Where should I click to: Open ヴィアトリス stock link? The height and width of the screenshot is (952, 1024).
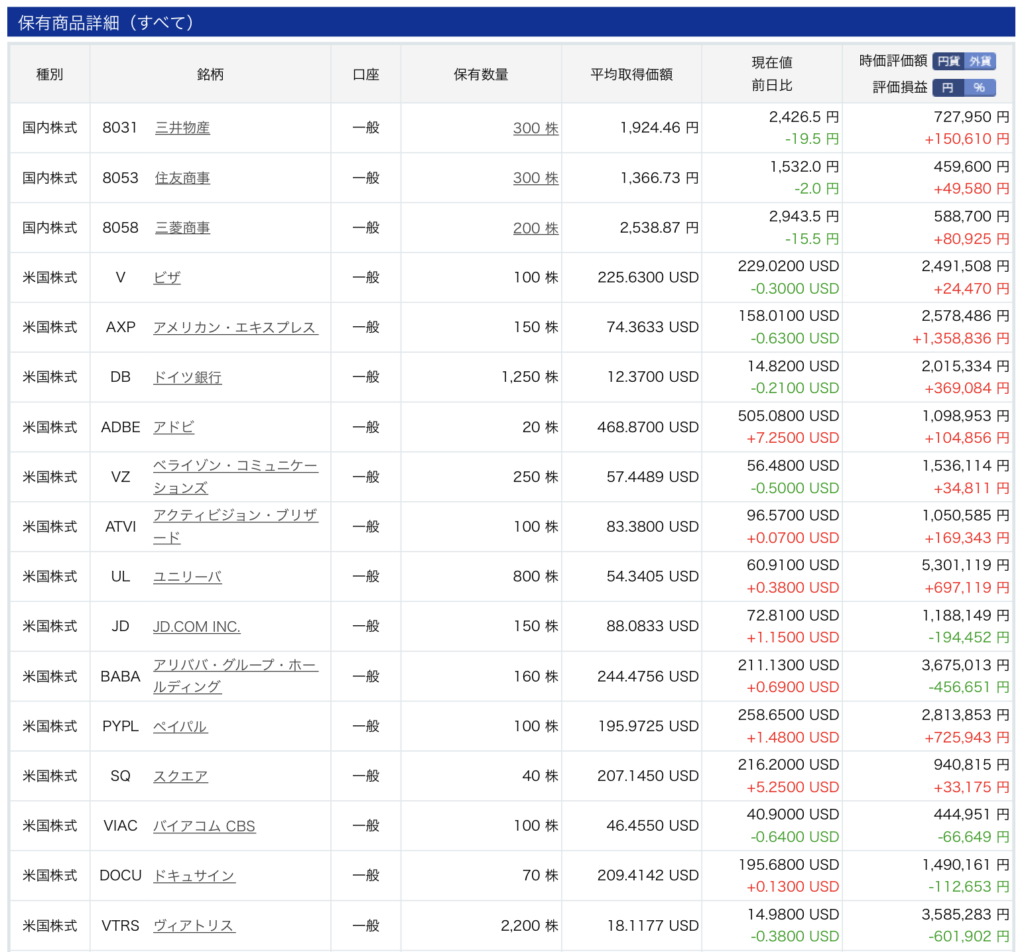click(x=194, y=925)
